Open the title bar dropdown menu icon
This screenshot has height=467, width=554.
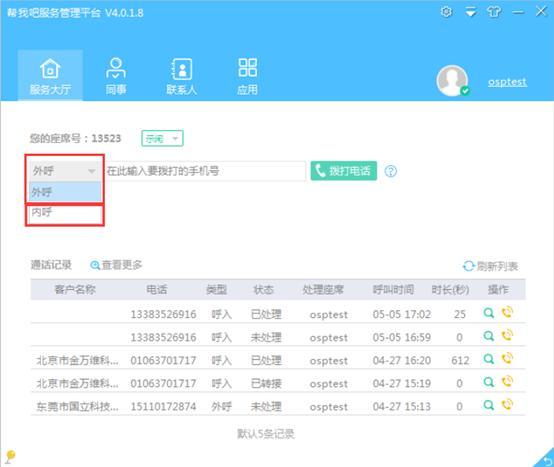(470, 12)
